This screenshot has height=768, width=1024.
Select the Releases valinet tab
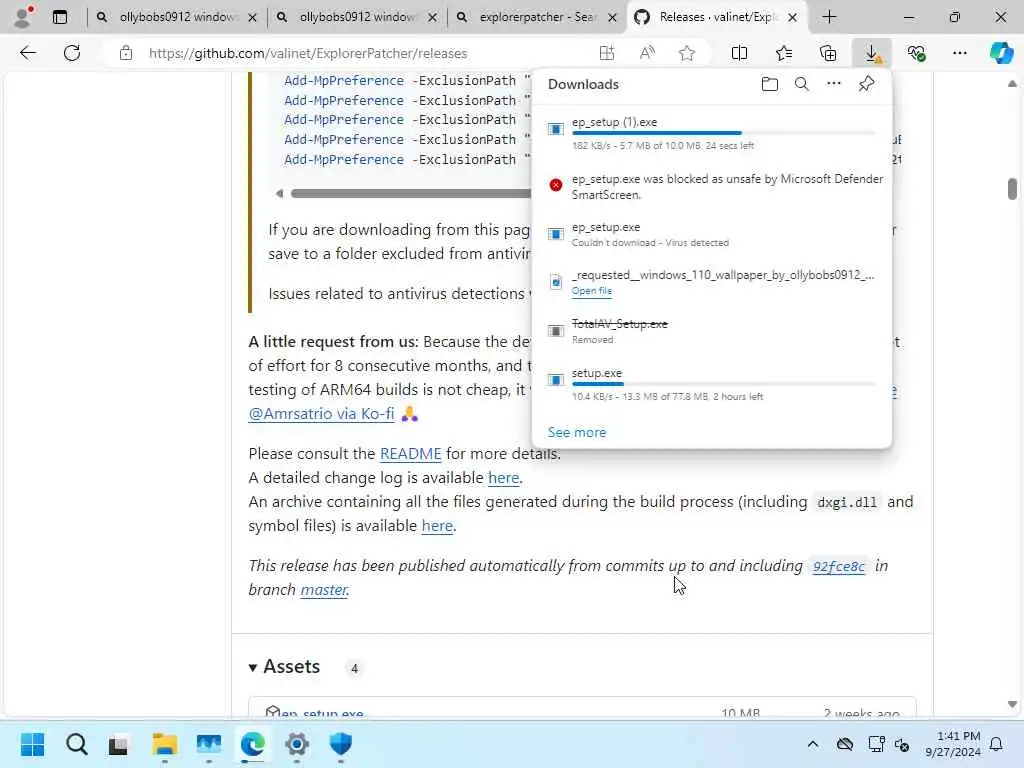716,17
